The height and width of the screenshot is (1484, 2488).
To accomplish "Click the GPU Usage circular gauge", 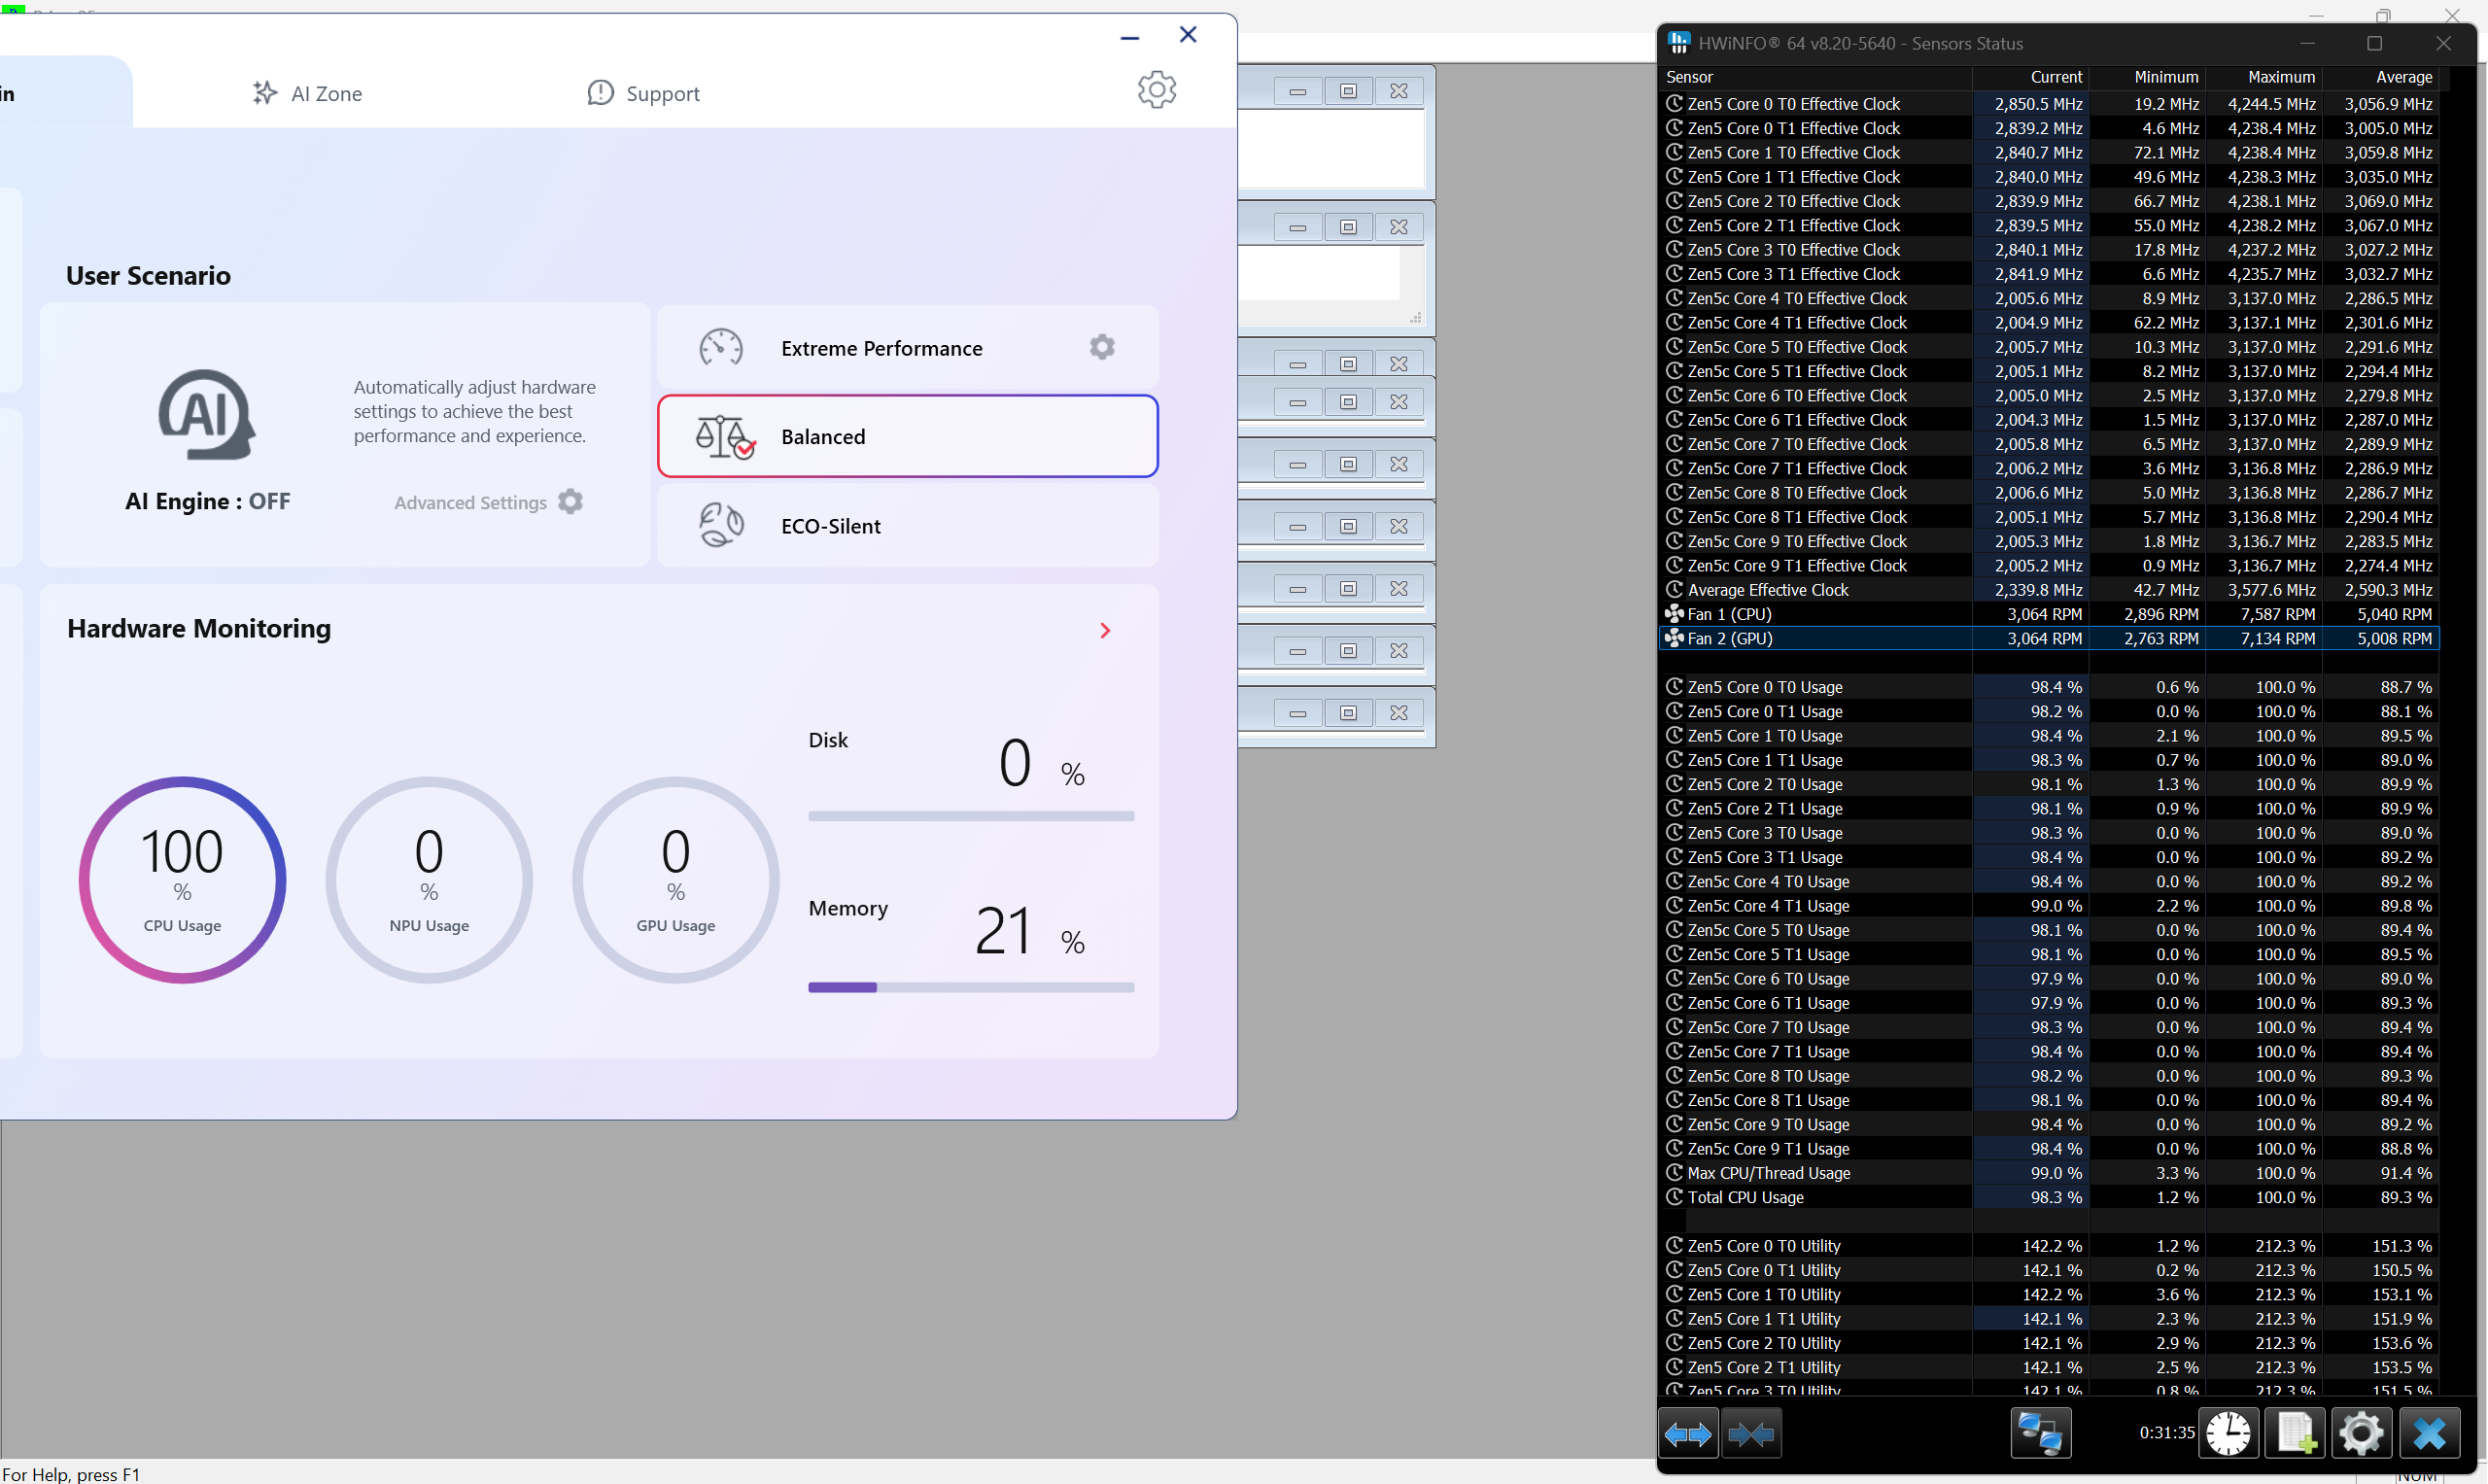I will click(x=676, y=880).
